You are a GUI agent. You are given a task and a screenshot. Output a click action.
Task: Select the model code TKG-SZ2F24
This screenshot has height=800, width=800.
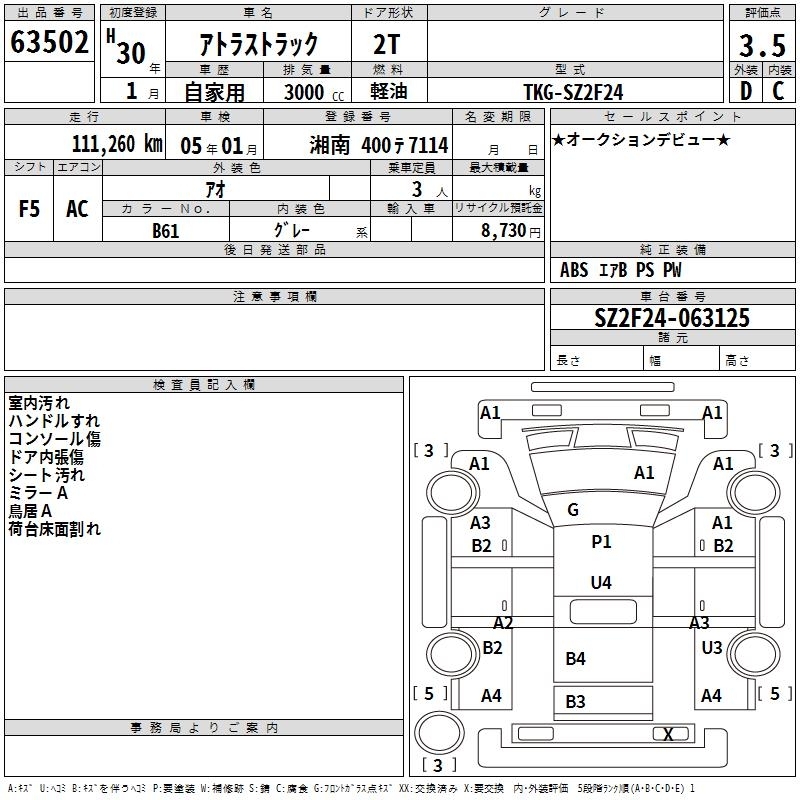(x=573, y=92)
